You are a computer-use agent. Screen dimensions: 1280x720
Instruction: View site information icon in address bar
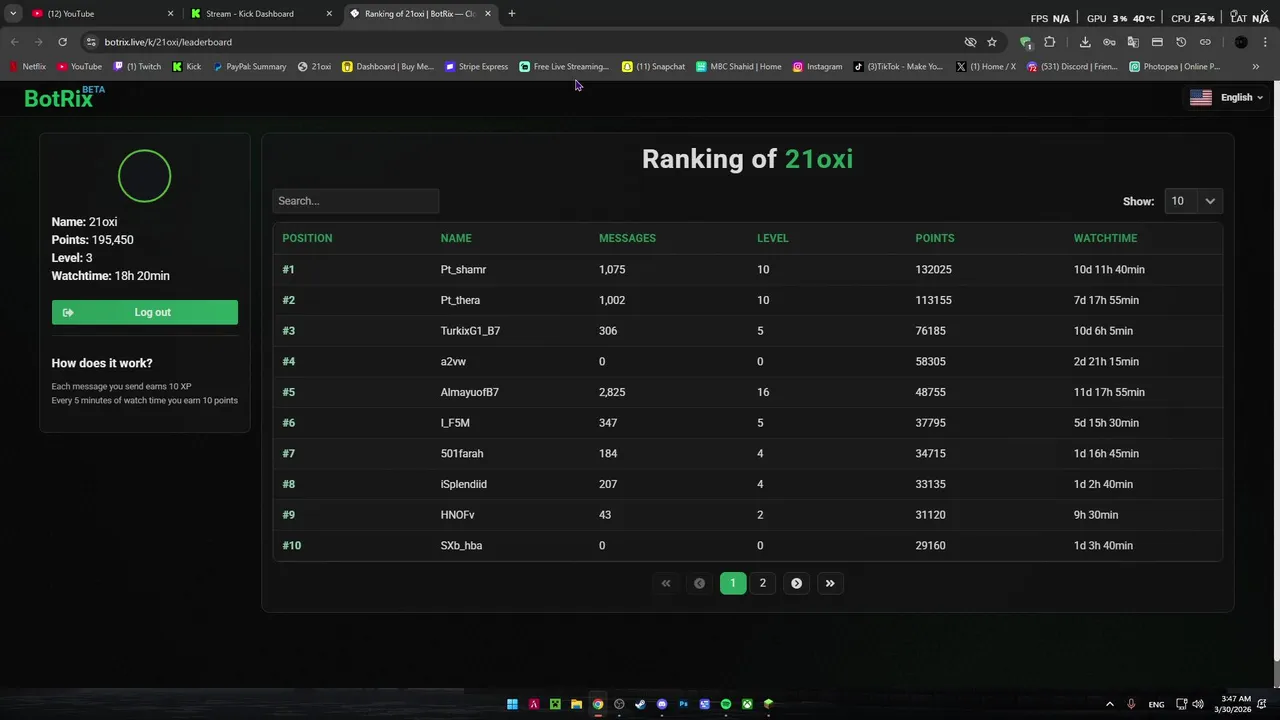91,42
